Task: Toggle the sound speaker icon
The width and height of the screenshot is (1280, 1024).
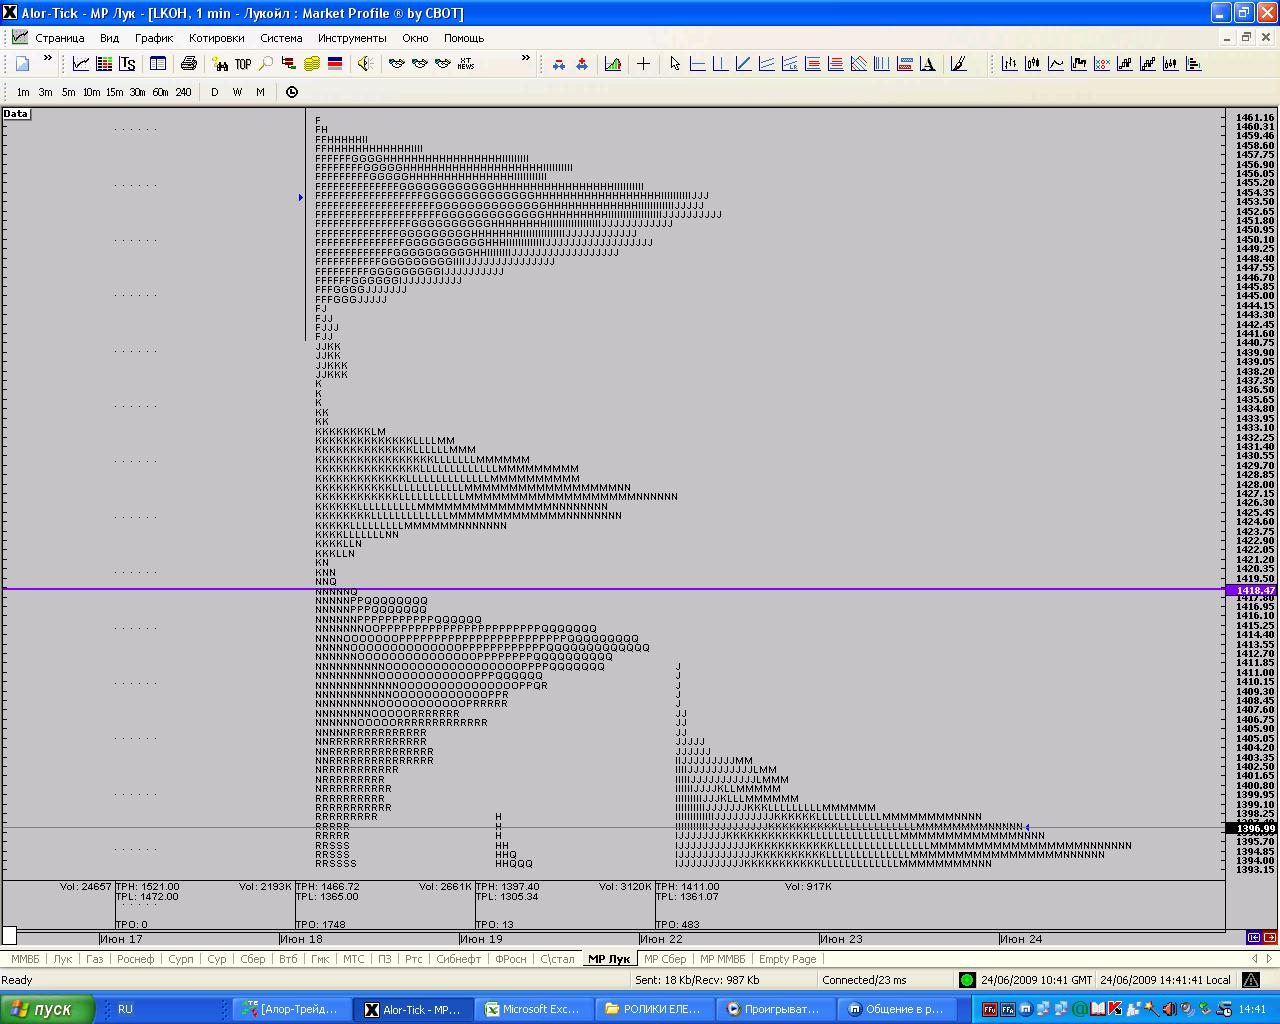Action: pos(365,64)
